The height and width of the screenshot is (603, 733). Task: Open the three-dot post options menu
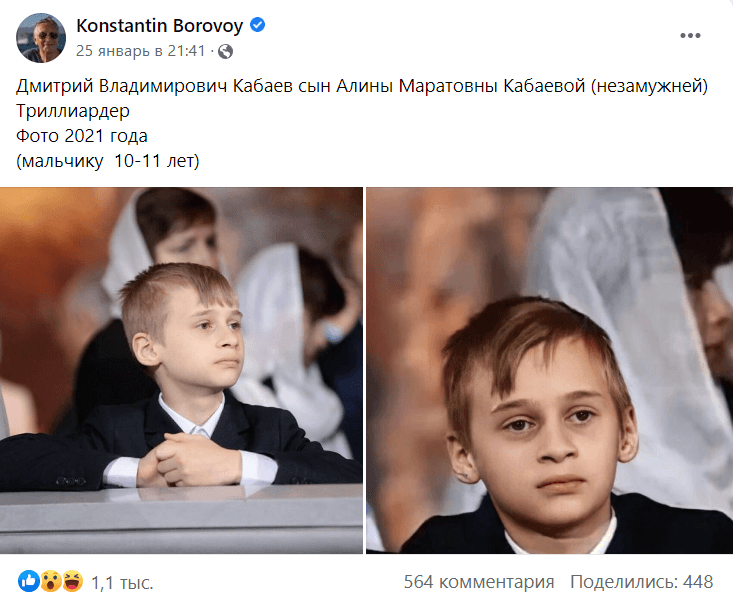point(690,36)
